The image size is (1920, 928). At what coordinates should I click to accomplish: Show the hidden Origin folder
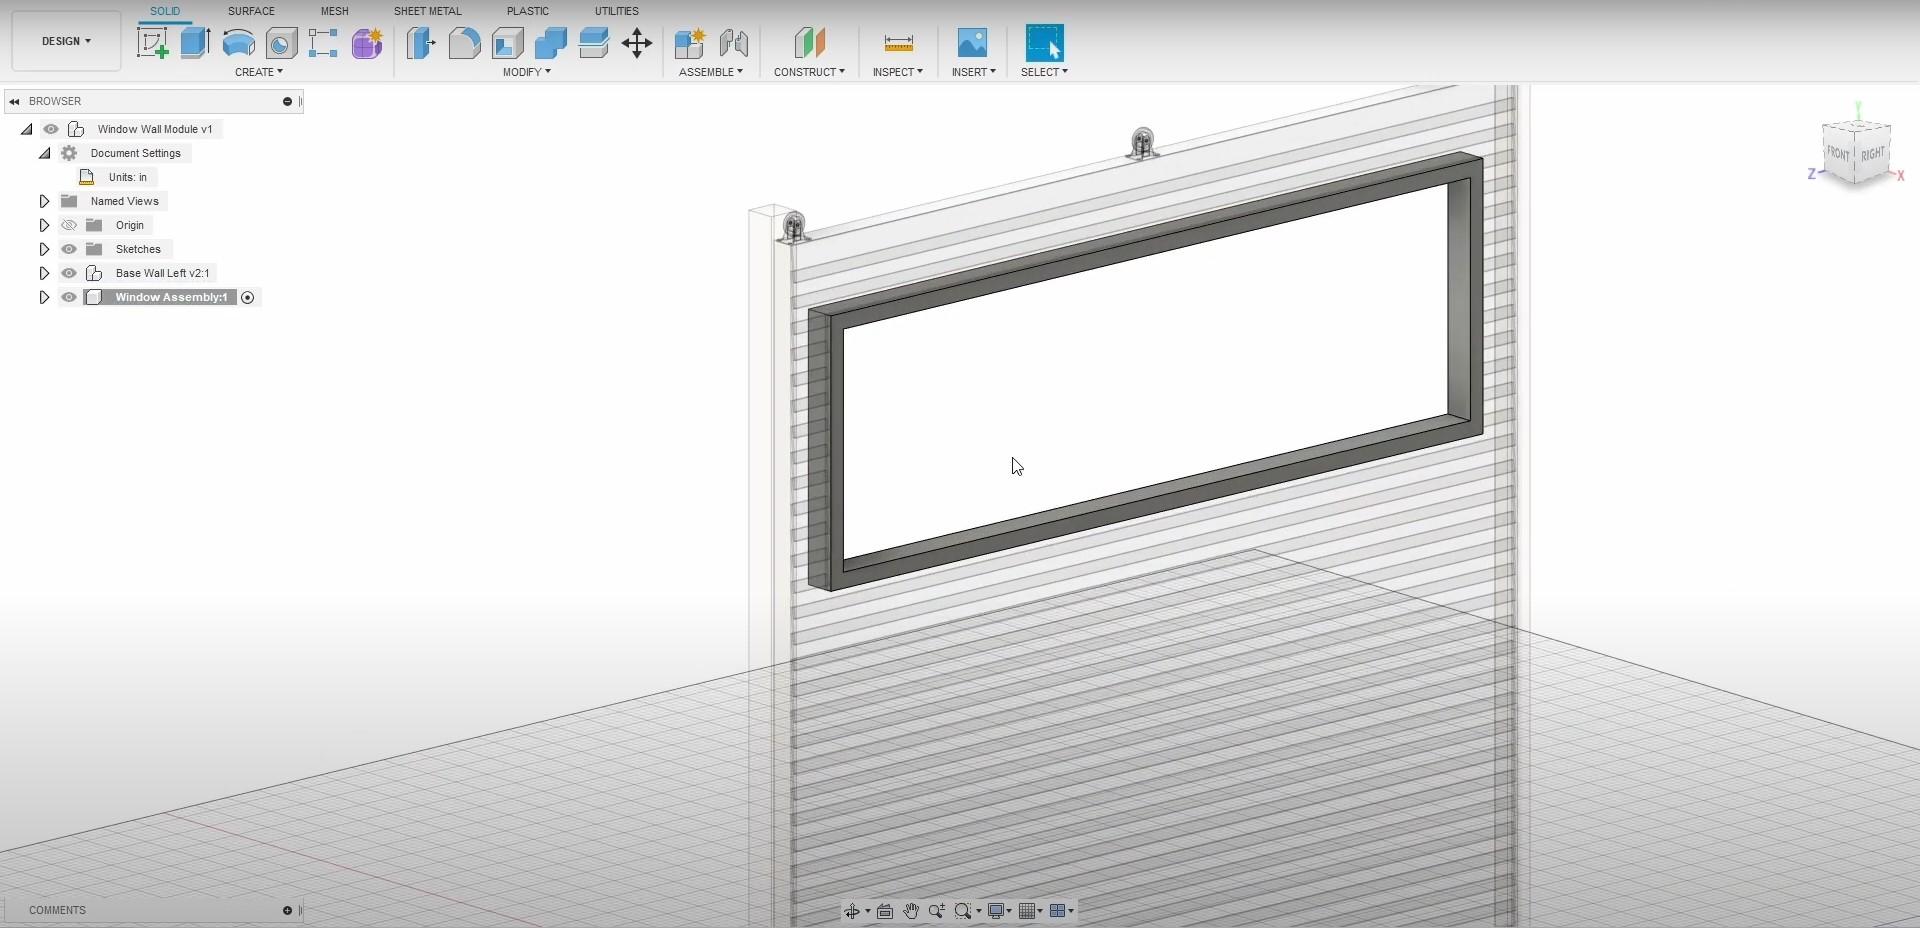coord(69,225)
